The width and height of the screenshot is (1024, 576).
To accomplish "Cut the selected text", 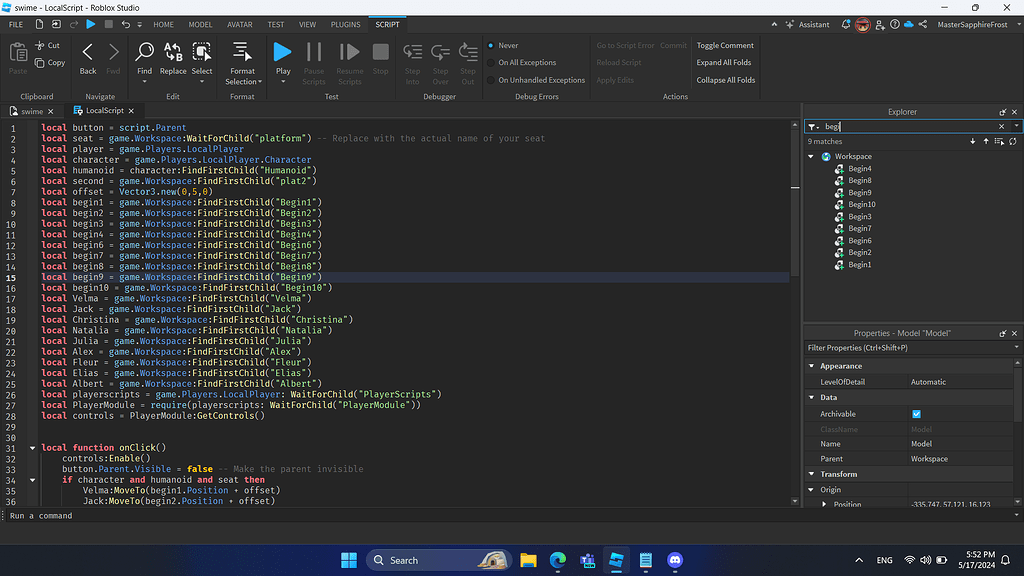I will [47, 46].
